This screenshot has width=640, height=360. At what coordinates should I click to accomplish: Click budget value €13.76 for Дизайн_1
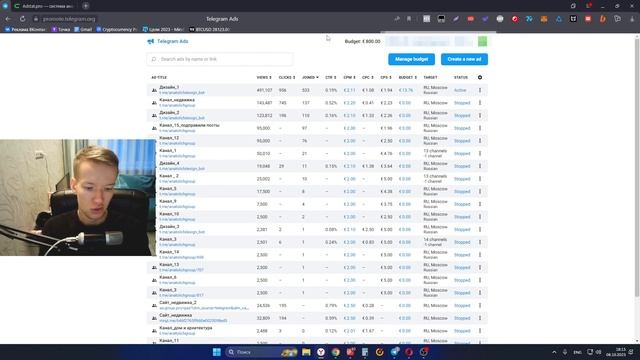click(x=406, y=90)
